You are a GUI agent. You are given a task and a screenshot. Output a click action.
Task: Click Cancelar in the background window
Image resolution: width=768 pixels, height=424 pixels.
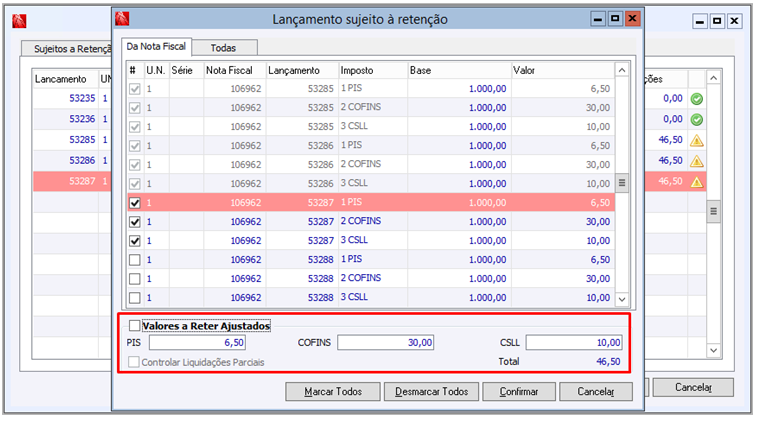(x=693, y=387)
